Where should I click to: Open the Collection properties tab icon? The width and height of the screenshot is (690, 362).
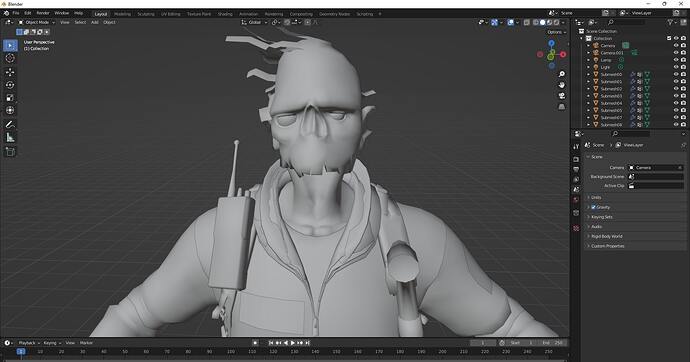[576, 213]
